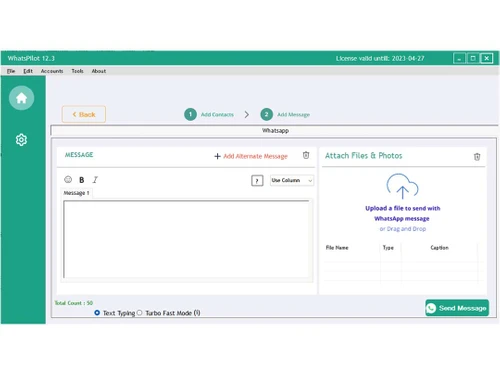Select the Whatsapp tab header
The width and height of the screenshot is (500, 375).
(275, 130)
